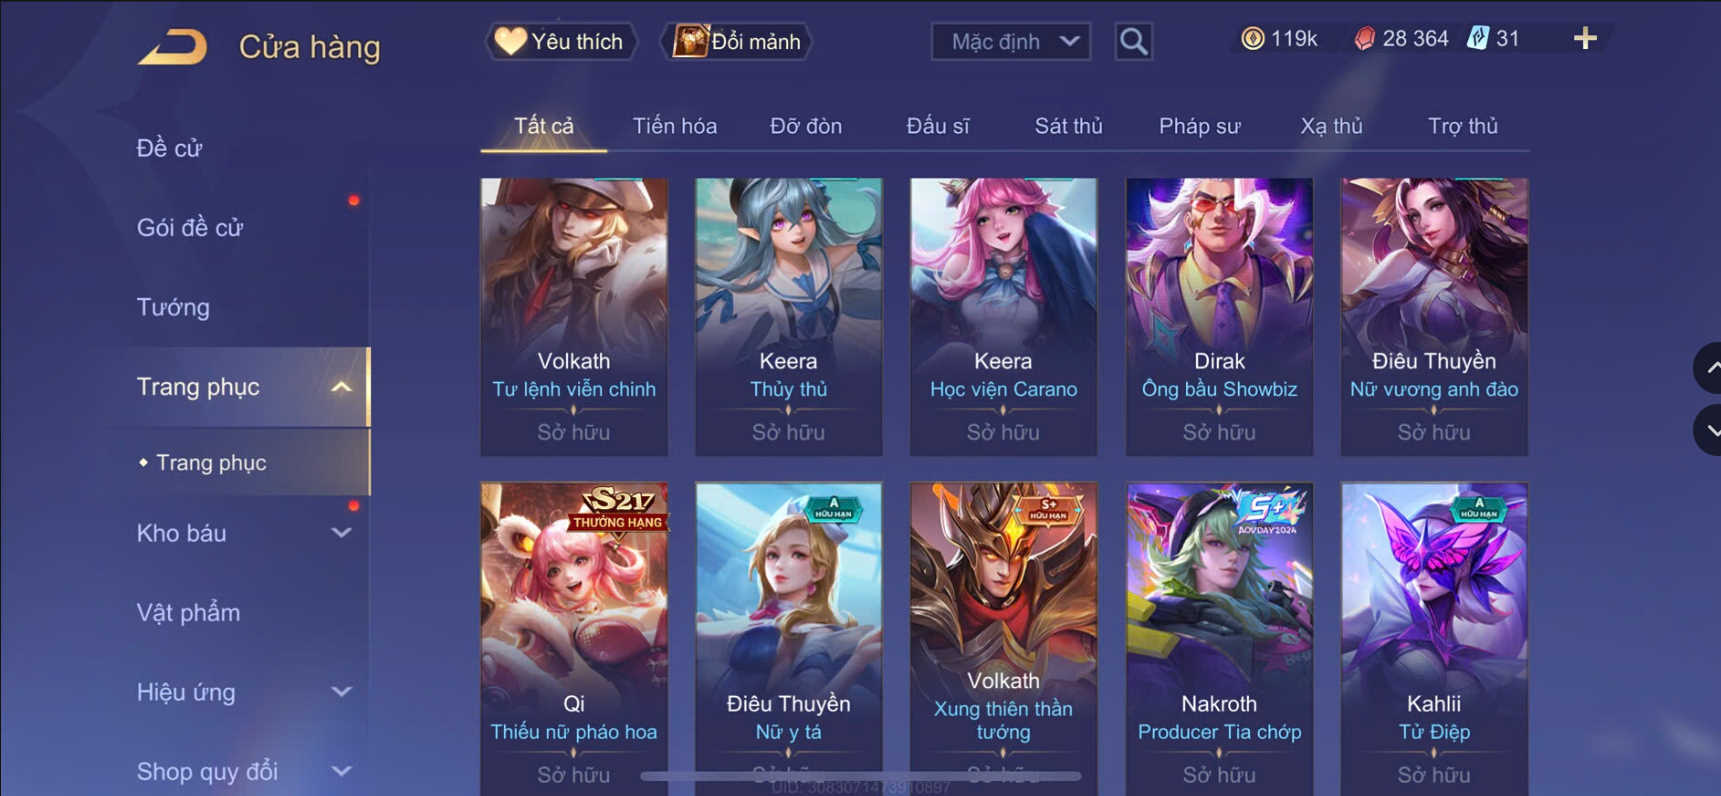This screenshot has height=796, width=1721.
Task: Switch to the Tiến hóa tab
Action: point(674,126)
